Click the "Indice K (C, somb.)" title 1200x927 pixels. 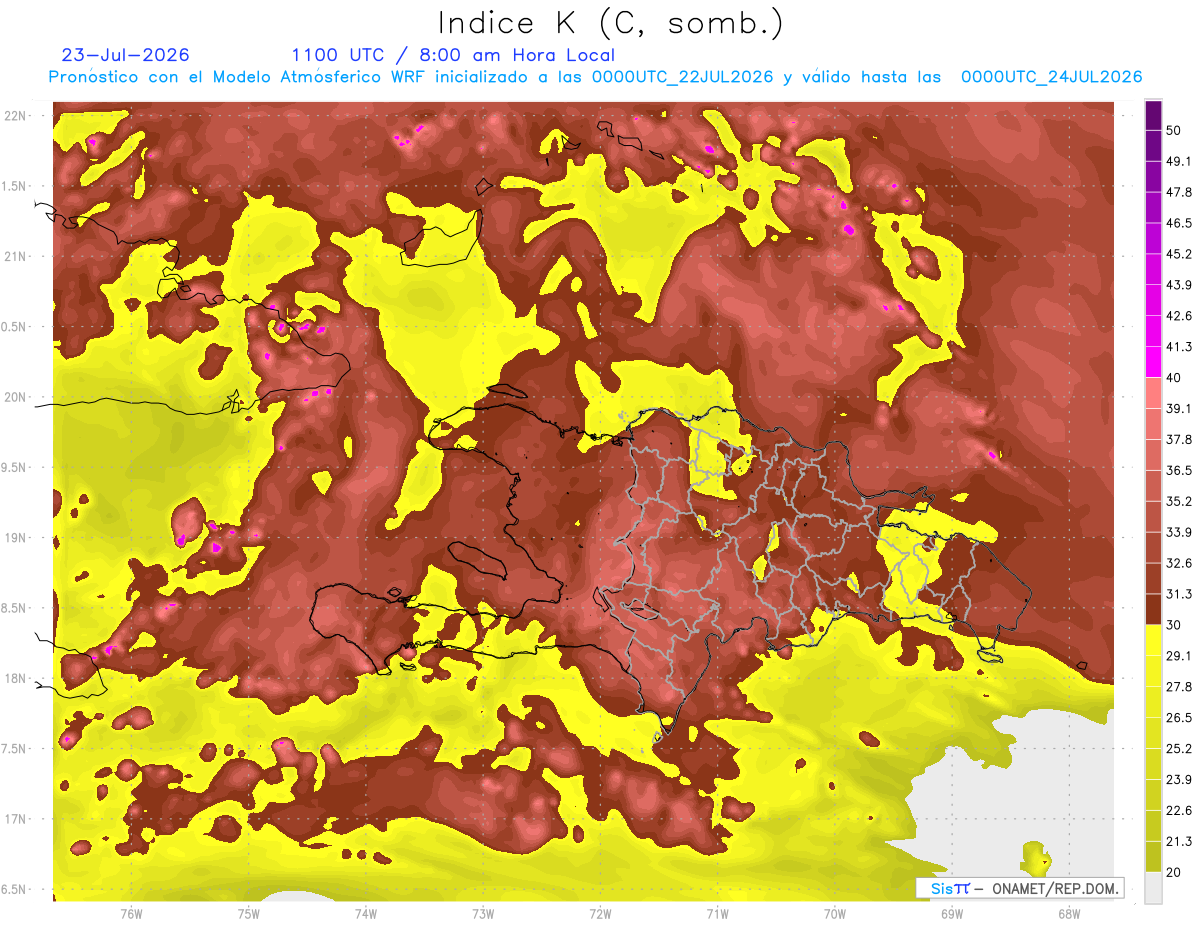[x=610, y=23]
